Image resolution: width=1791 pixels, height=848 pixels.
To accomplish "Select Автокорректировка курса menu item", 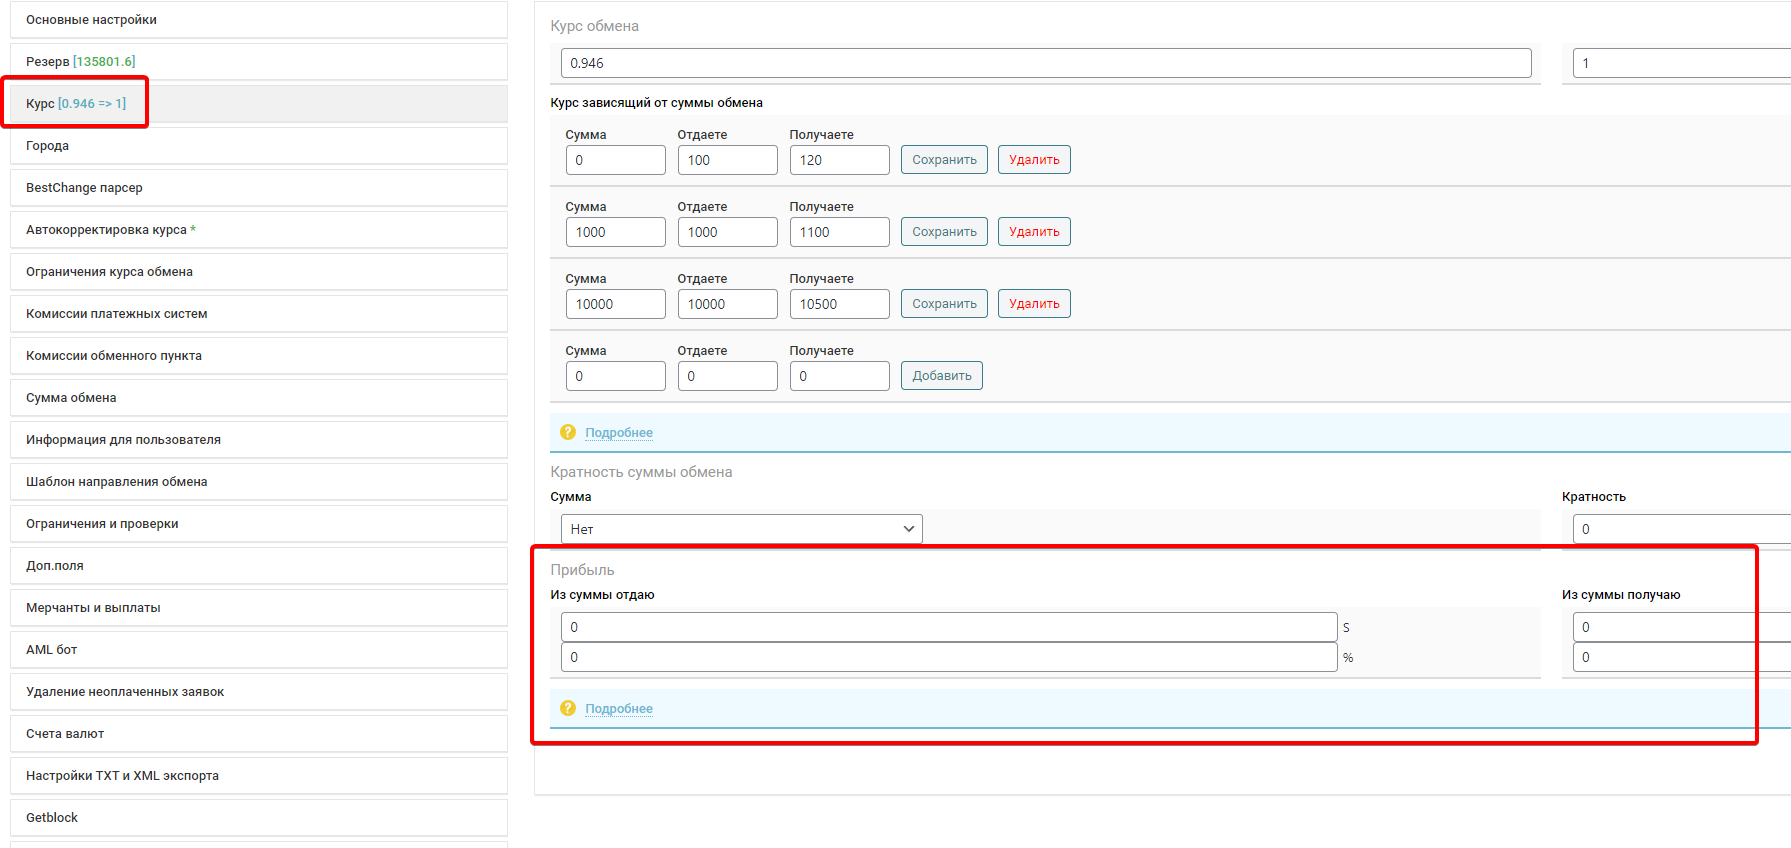I will click(258, 229).
